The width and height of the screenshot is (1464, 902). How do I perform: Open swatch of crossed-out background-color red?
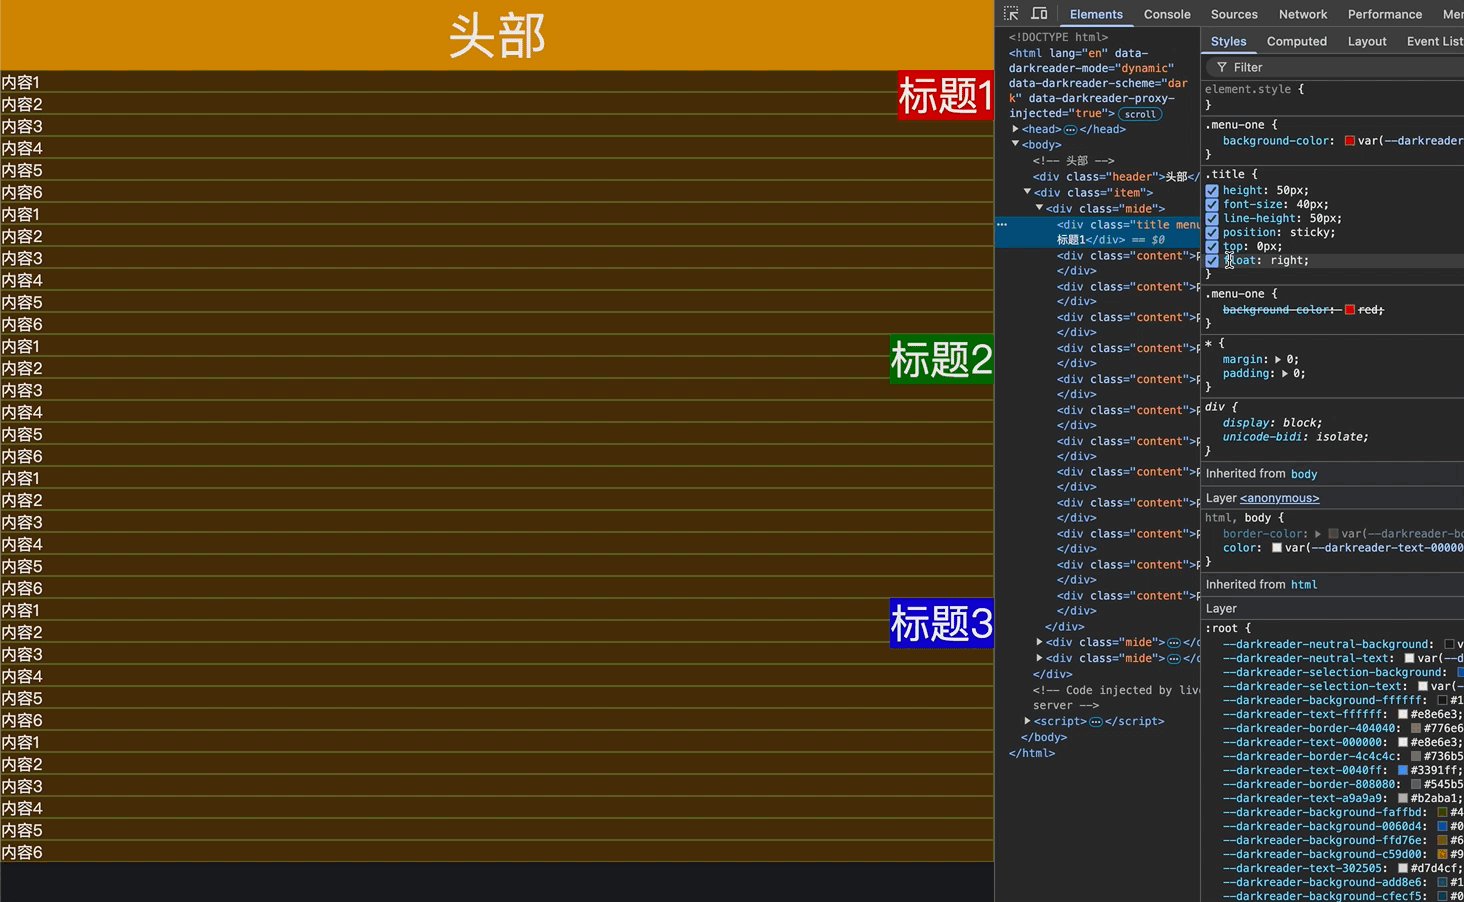(x=1349, y=310)
